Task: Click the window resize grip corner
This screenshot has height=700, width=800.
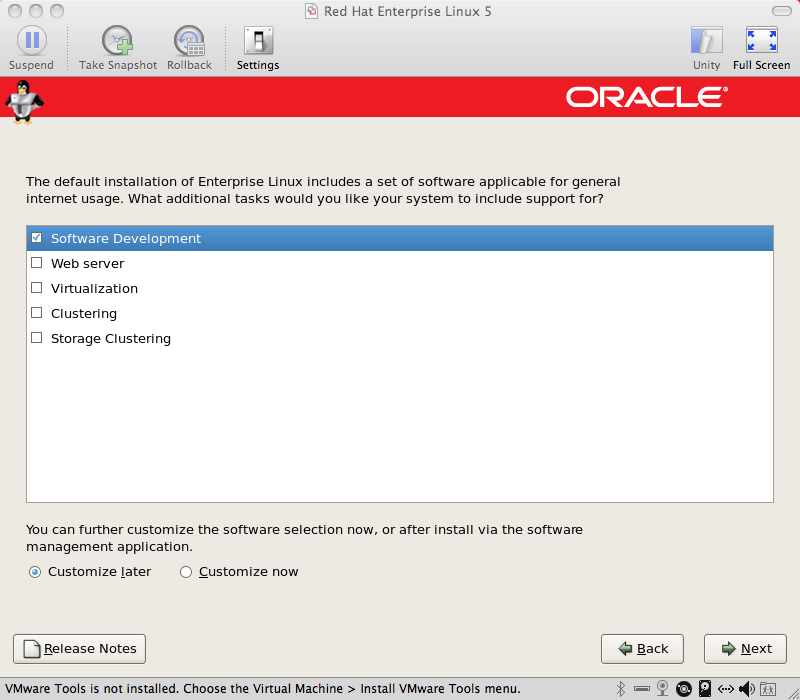Action: [x=794, y=694]
